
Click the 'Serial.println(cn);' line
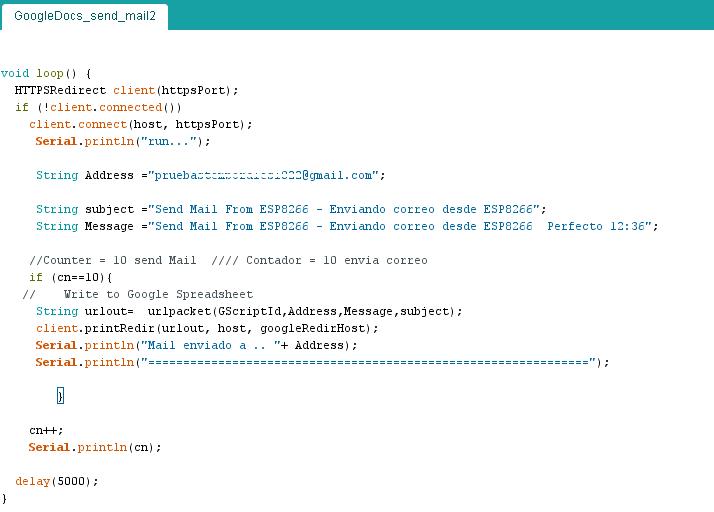click(x=95, y=447)
